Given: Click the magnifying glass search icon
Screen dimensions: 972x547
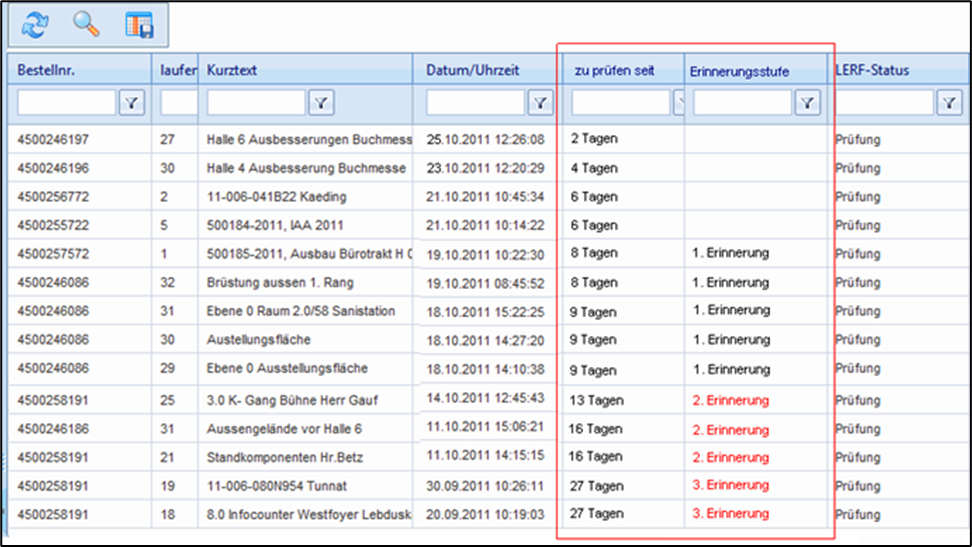Looking at the screenshot, I should tap(87, 25).
